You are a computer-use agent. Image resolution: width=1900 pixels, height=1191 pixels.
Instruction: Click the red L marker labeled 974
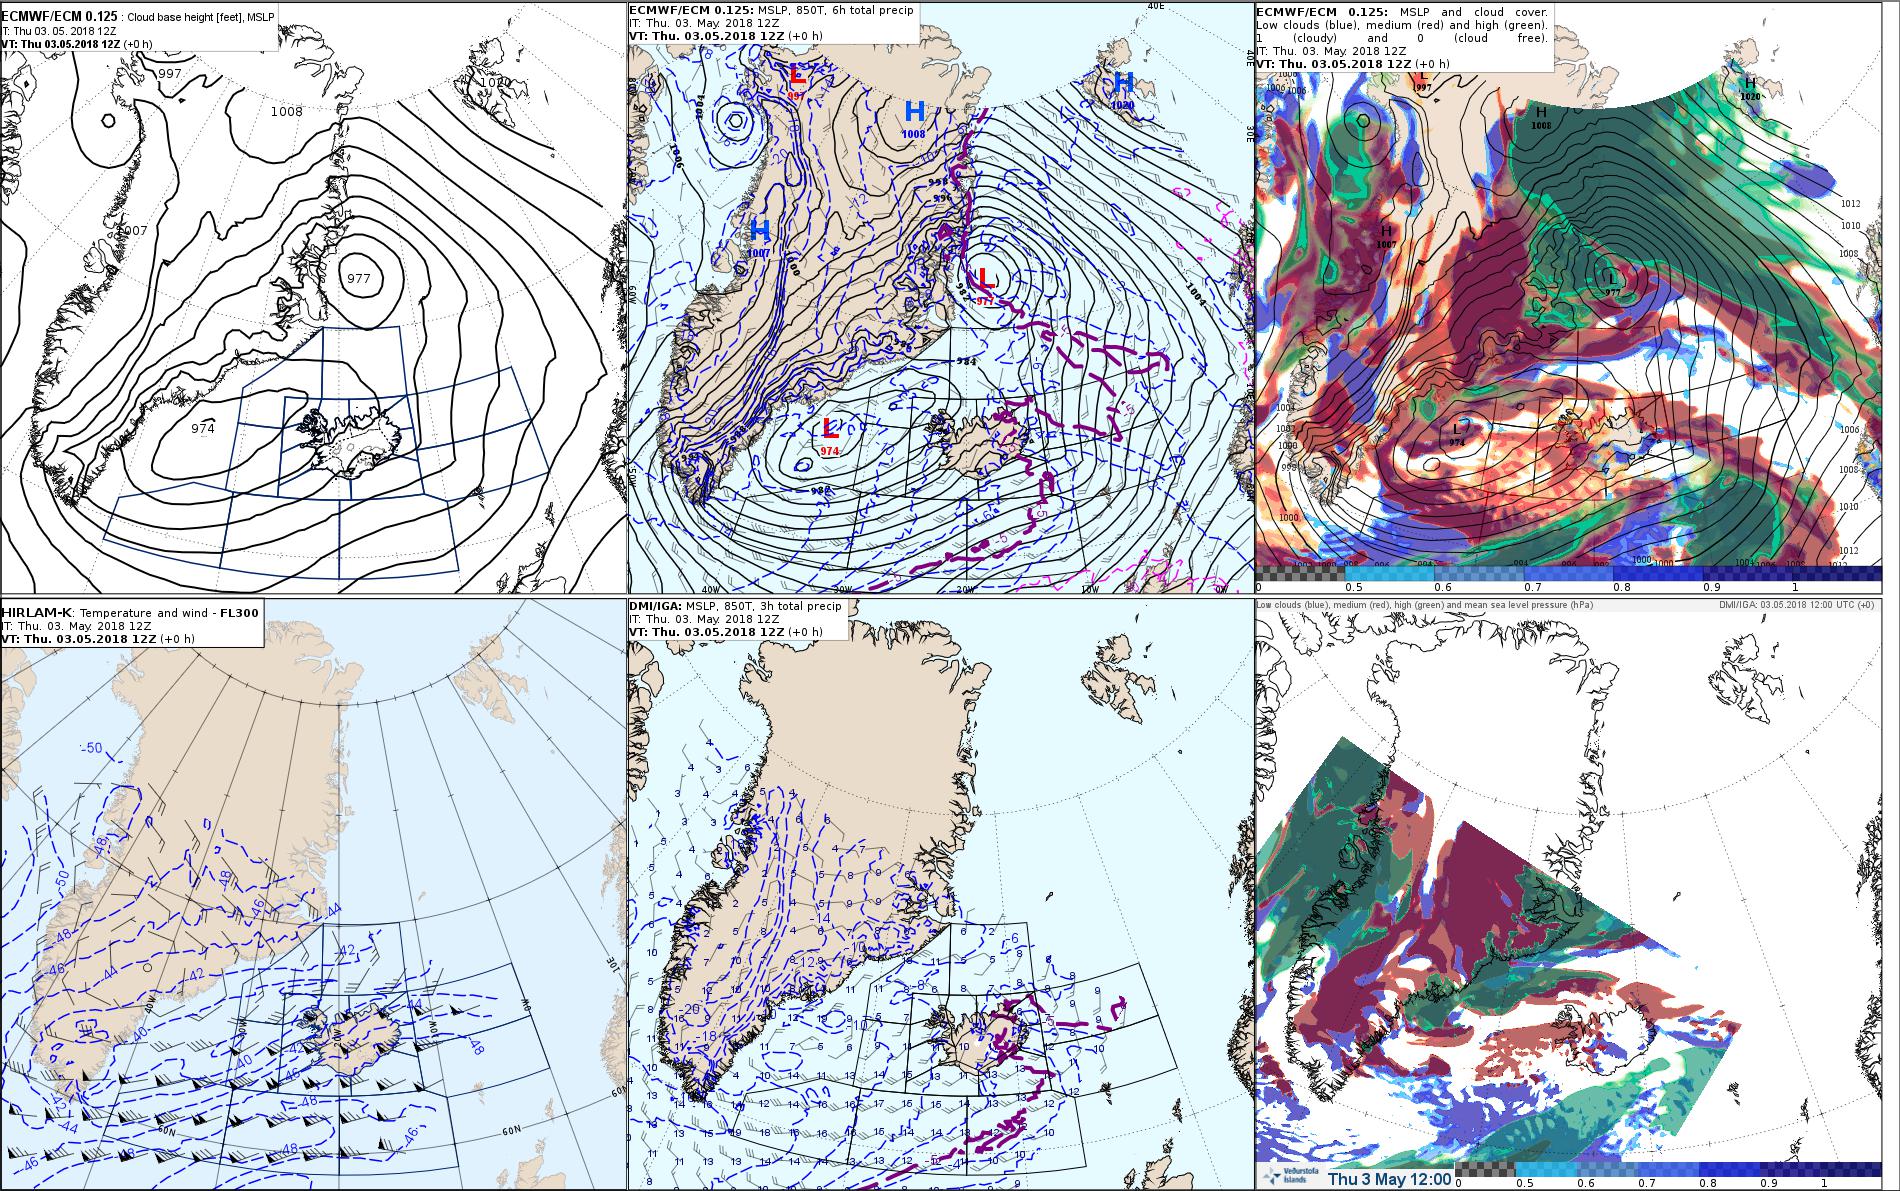(829, 429)
